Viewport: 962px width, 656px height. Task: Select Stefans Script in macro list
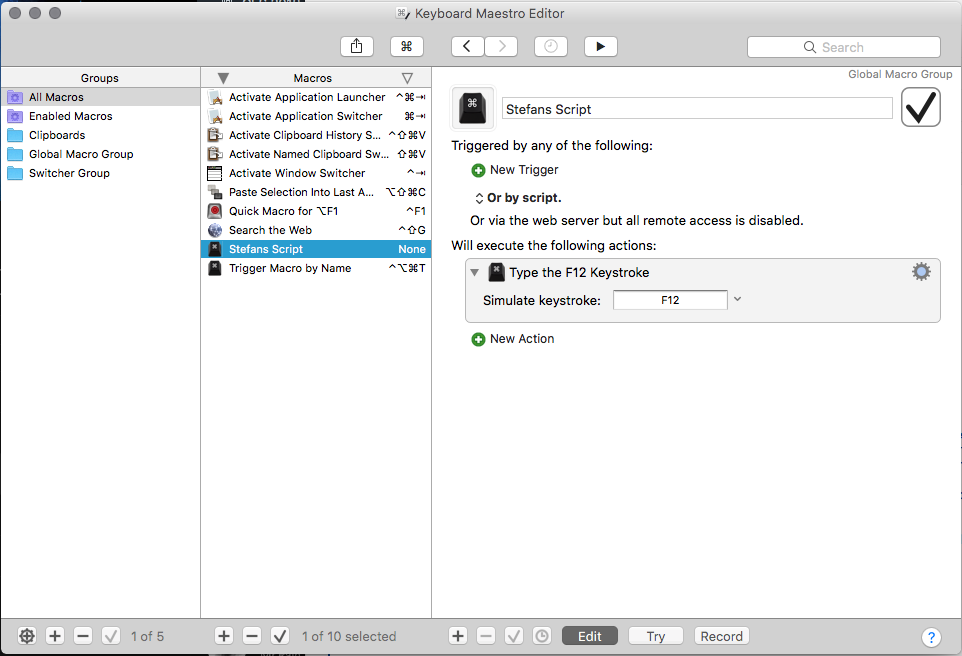coord(316,249)
